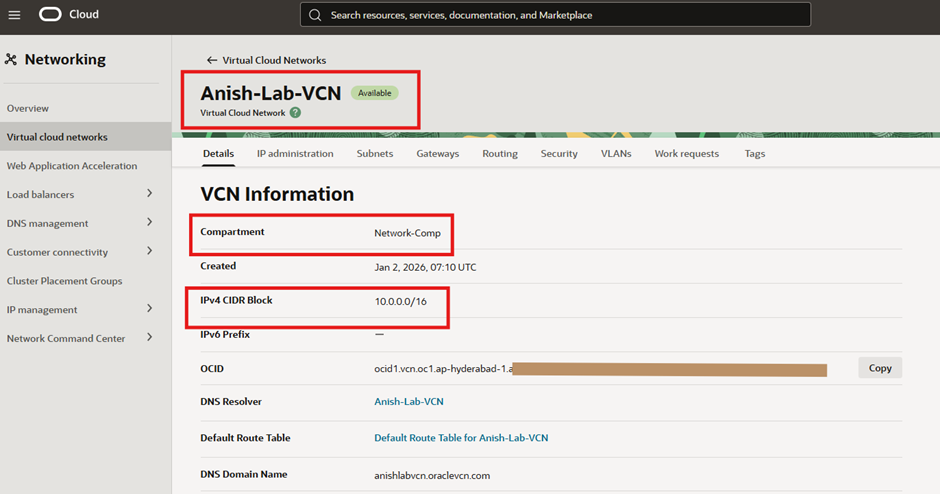Switch to the Subnets tab
This screenshot has height=494, width=940.
coord(375,154)
